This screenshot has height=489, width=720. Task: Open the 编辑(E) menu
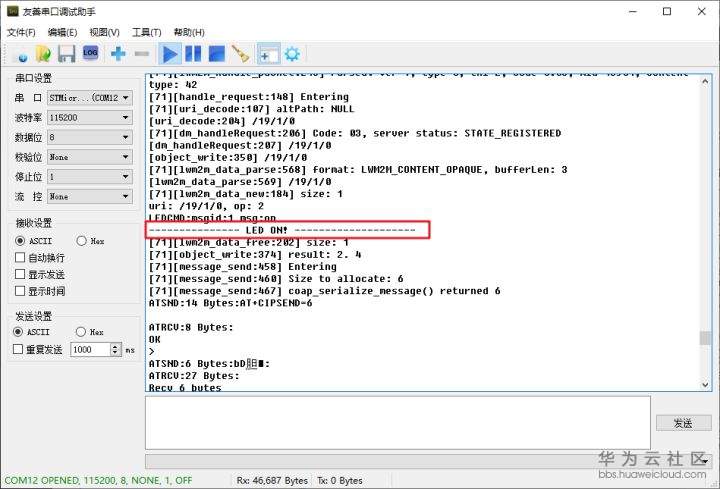click(x=62, y=32)
